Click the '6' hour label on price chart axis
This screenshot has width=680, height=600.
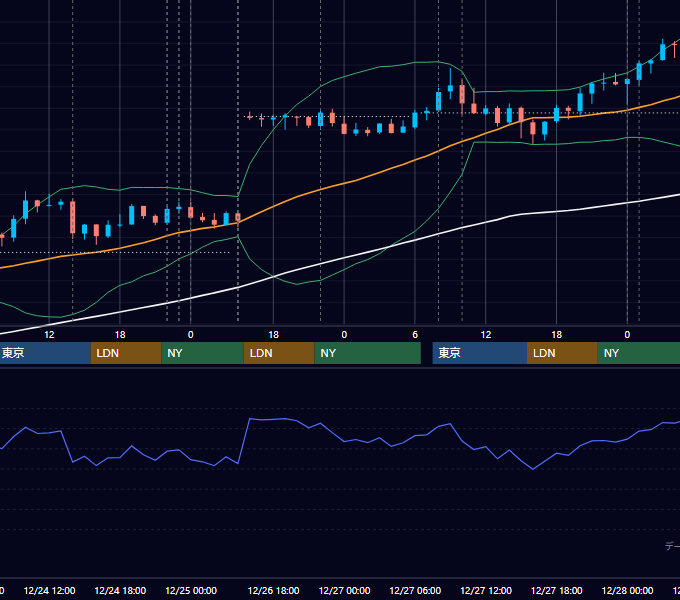click(415, 335)
